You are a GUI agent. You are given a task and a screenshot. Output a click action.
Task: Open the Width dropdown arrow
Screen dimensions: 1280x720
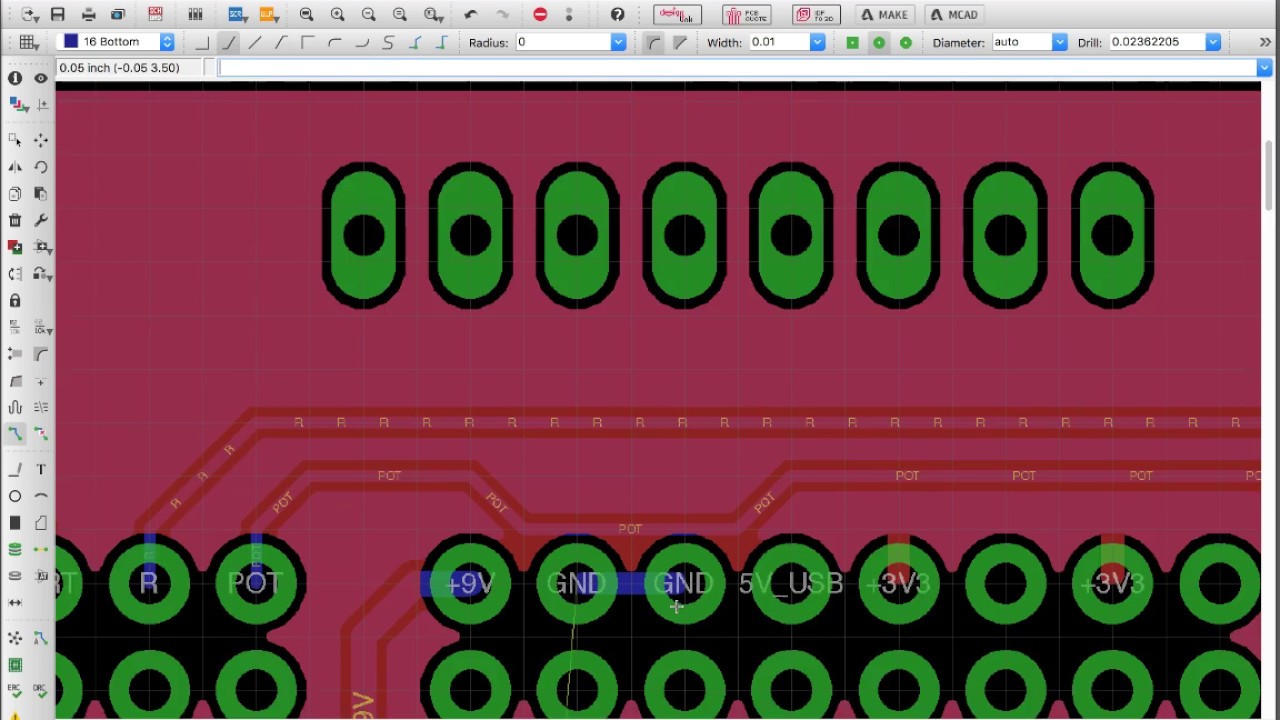(x=817, y=42)
